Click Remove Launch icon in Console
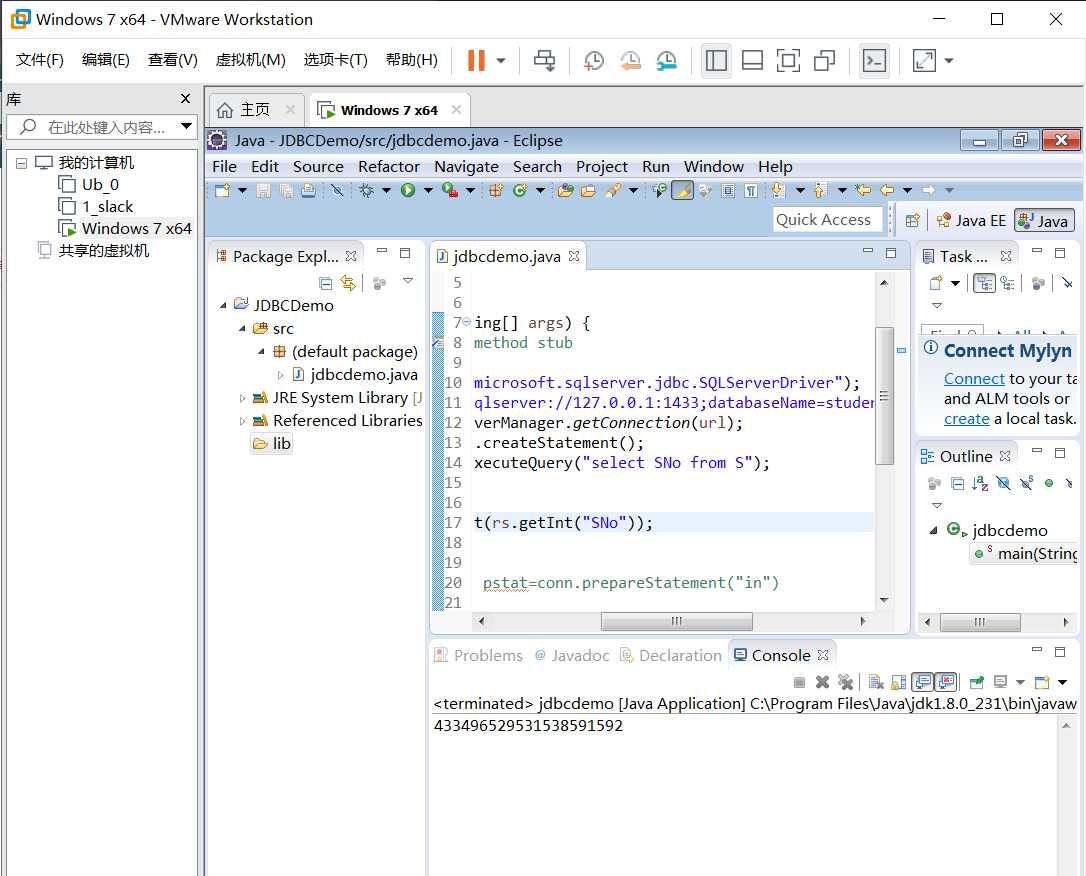 pos(822,682)
